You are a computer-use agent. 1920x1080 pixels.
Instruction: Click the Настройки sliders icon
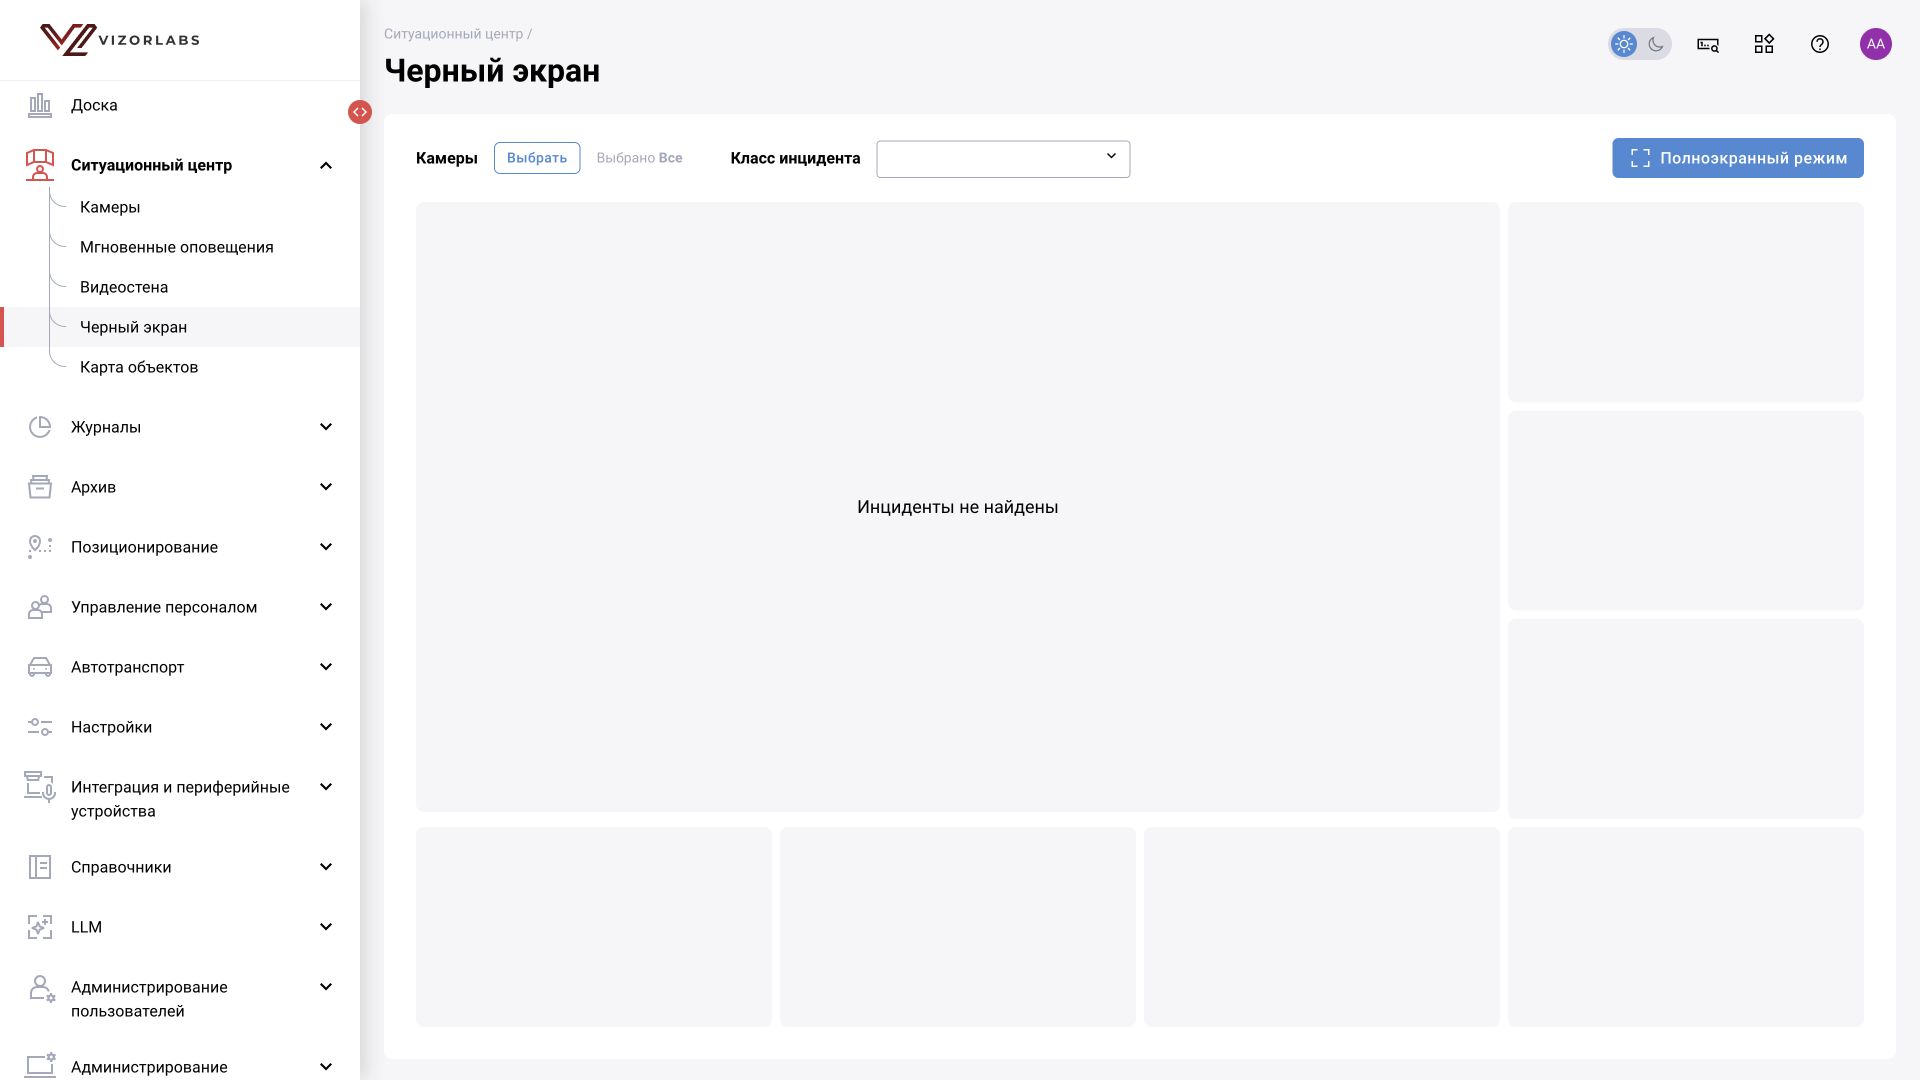click(40, 727)
